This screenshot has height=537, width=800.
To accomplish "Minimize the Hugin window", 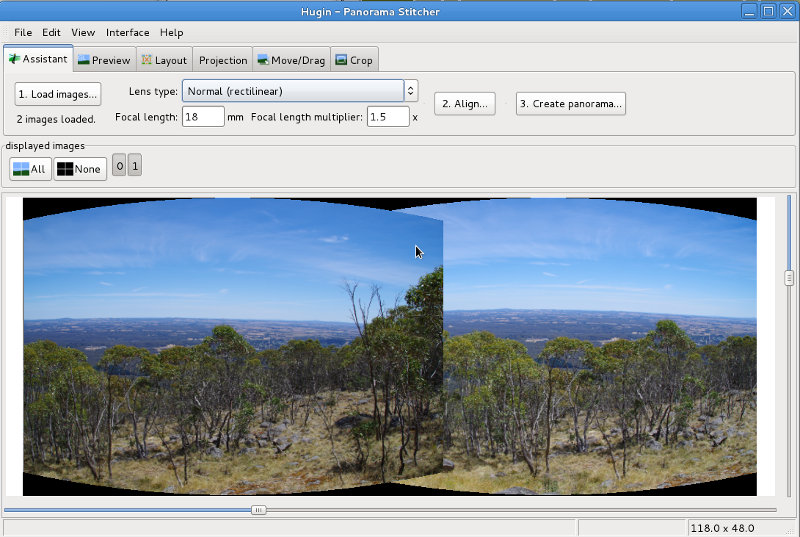I will [749, 11].
